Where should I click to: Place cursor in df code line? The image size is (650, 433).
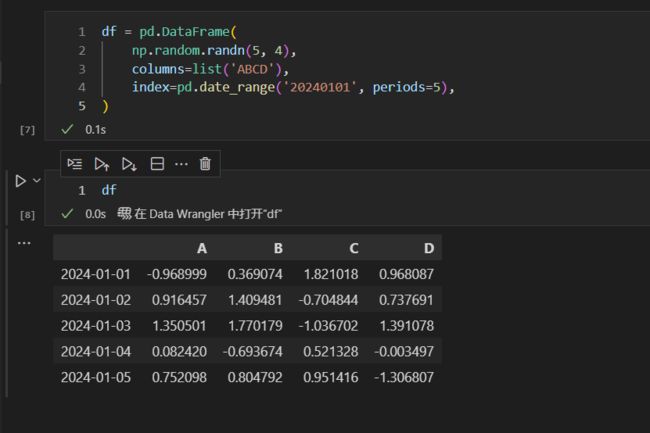[x=109, y=190]
